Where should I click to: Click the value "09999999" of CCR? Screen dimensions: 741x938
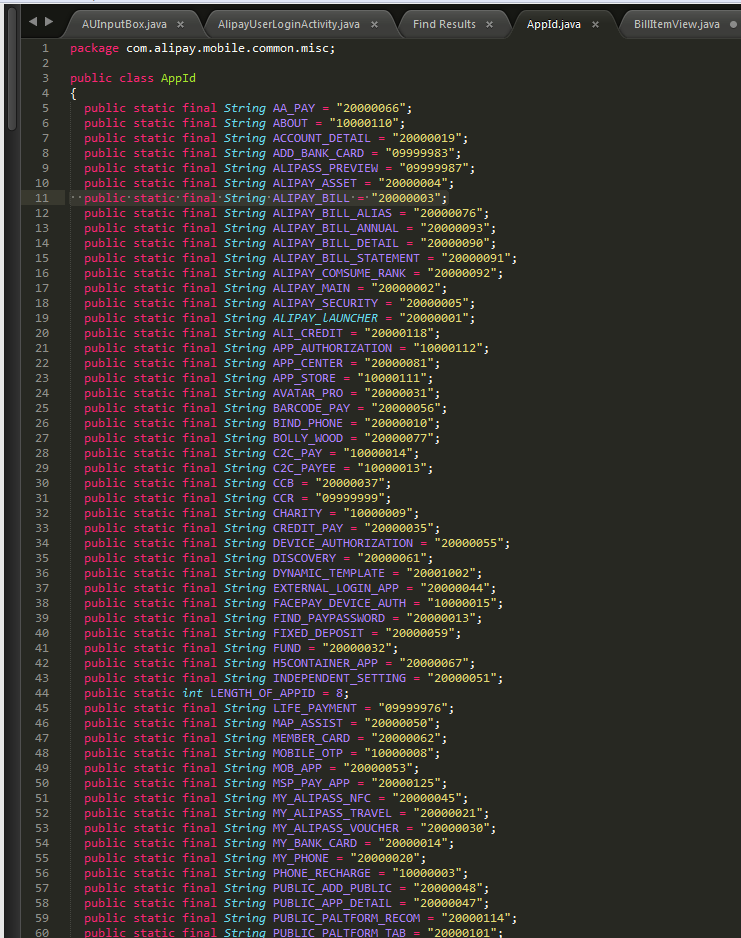point(350,498)
